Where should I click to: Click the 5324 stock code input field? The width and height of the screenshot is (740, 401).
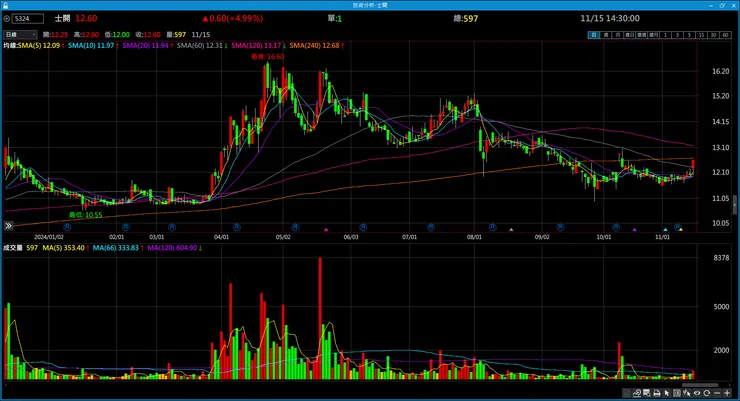pos(28,18)
